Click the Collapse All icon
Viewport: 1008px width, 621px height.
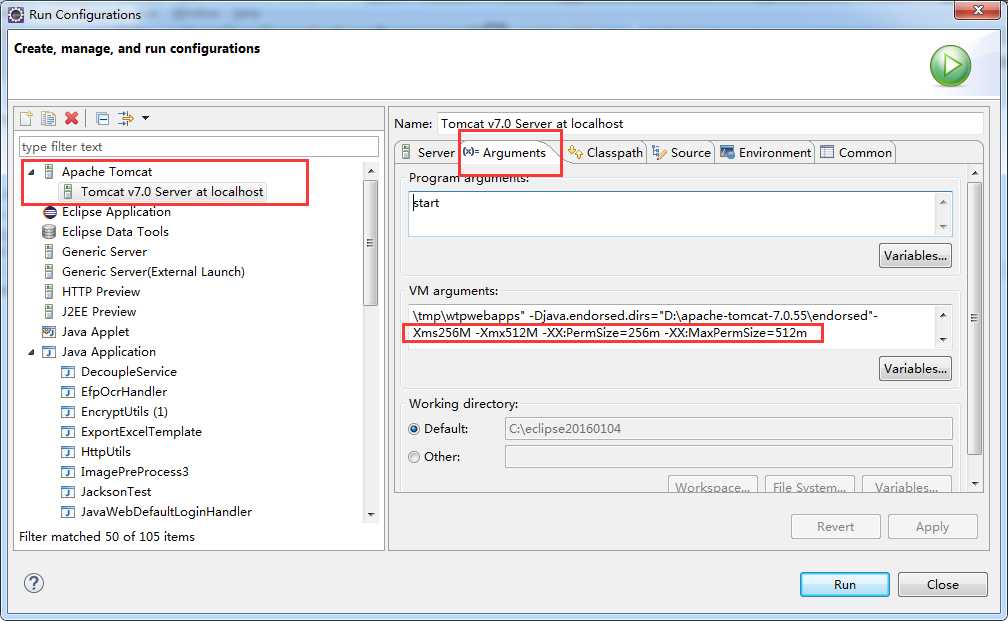[x=102, y=118]
